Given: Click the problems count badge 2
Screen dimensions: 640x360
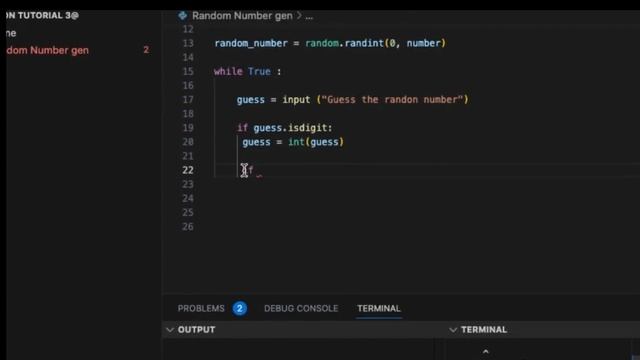Looking at the screenshot, I should pyautogui.click(x=240, y=308).
